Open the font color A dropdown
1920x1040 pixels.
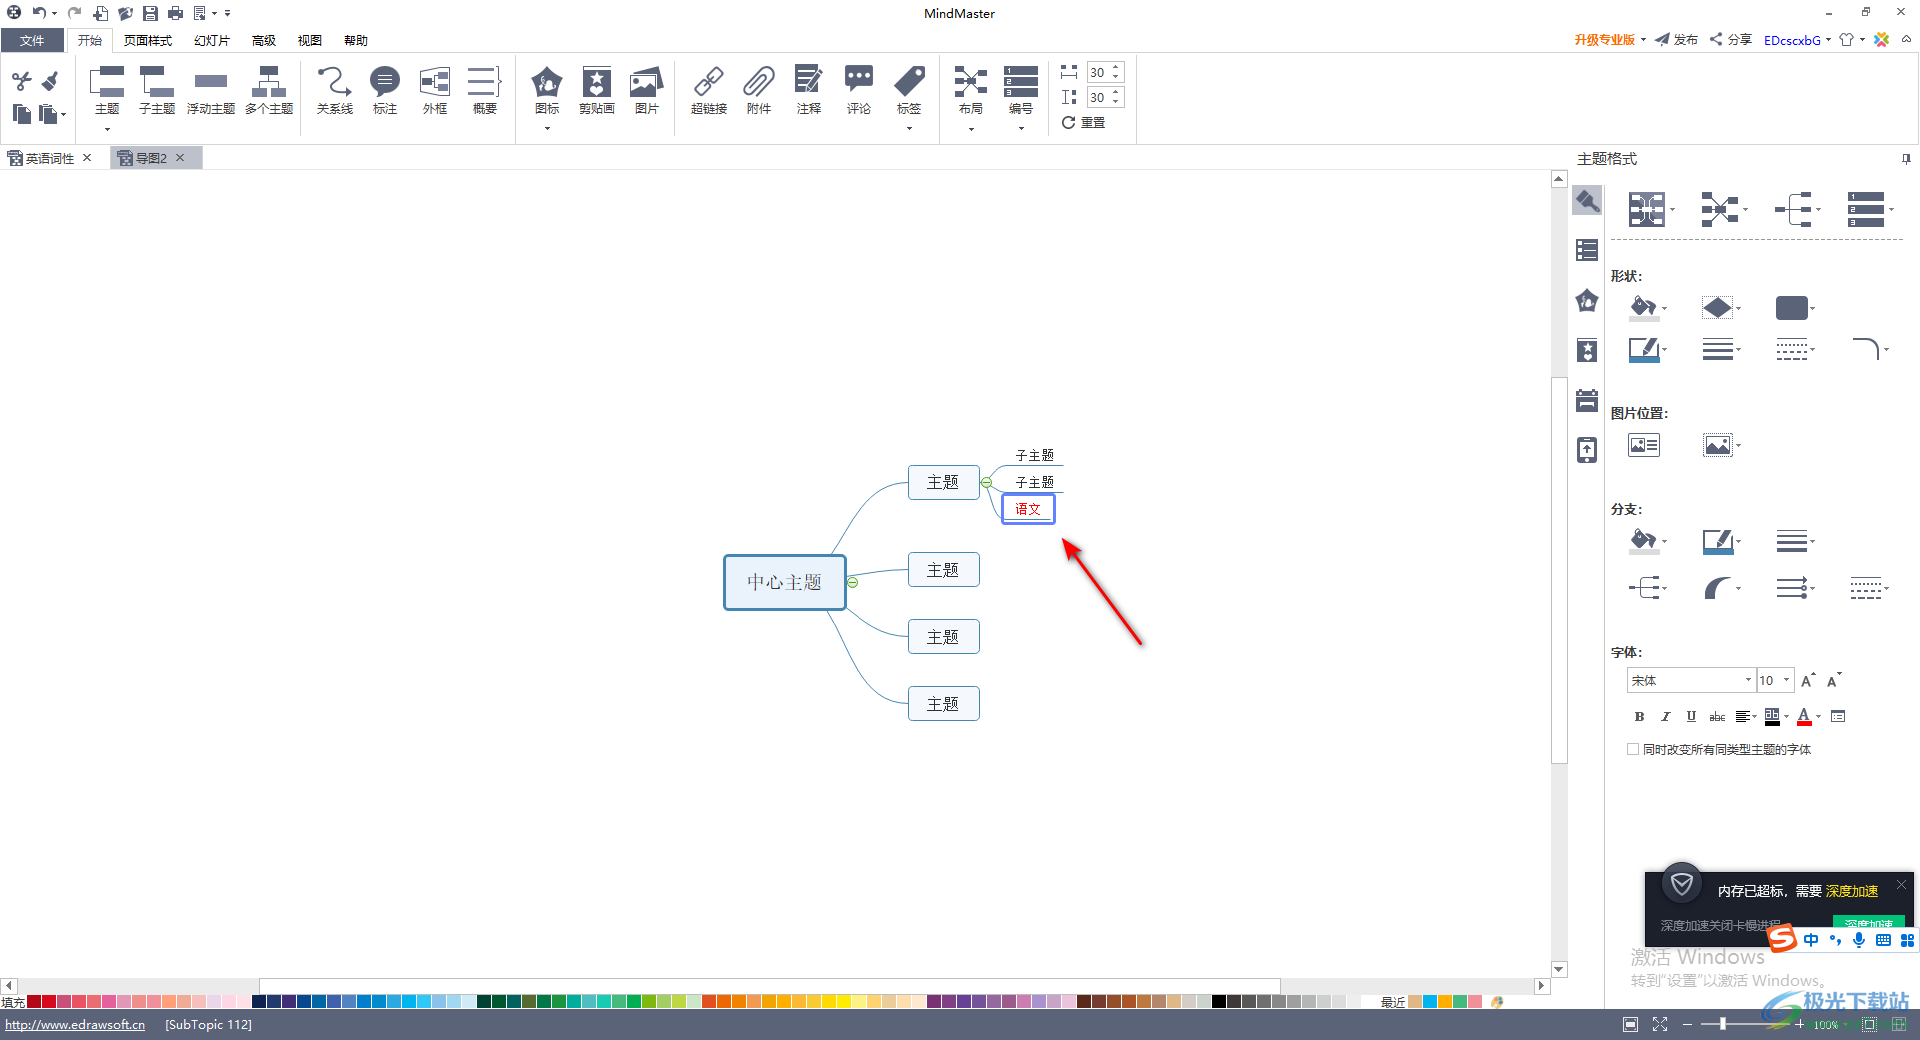coord(1819,716)
